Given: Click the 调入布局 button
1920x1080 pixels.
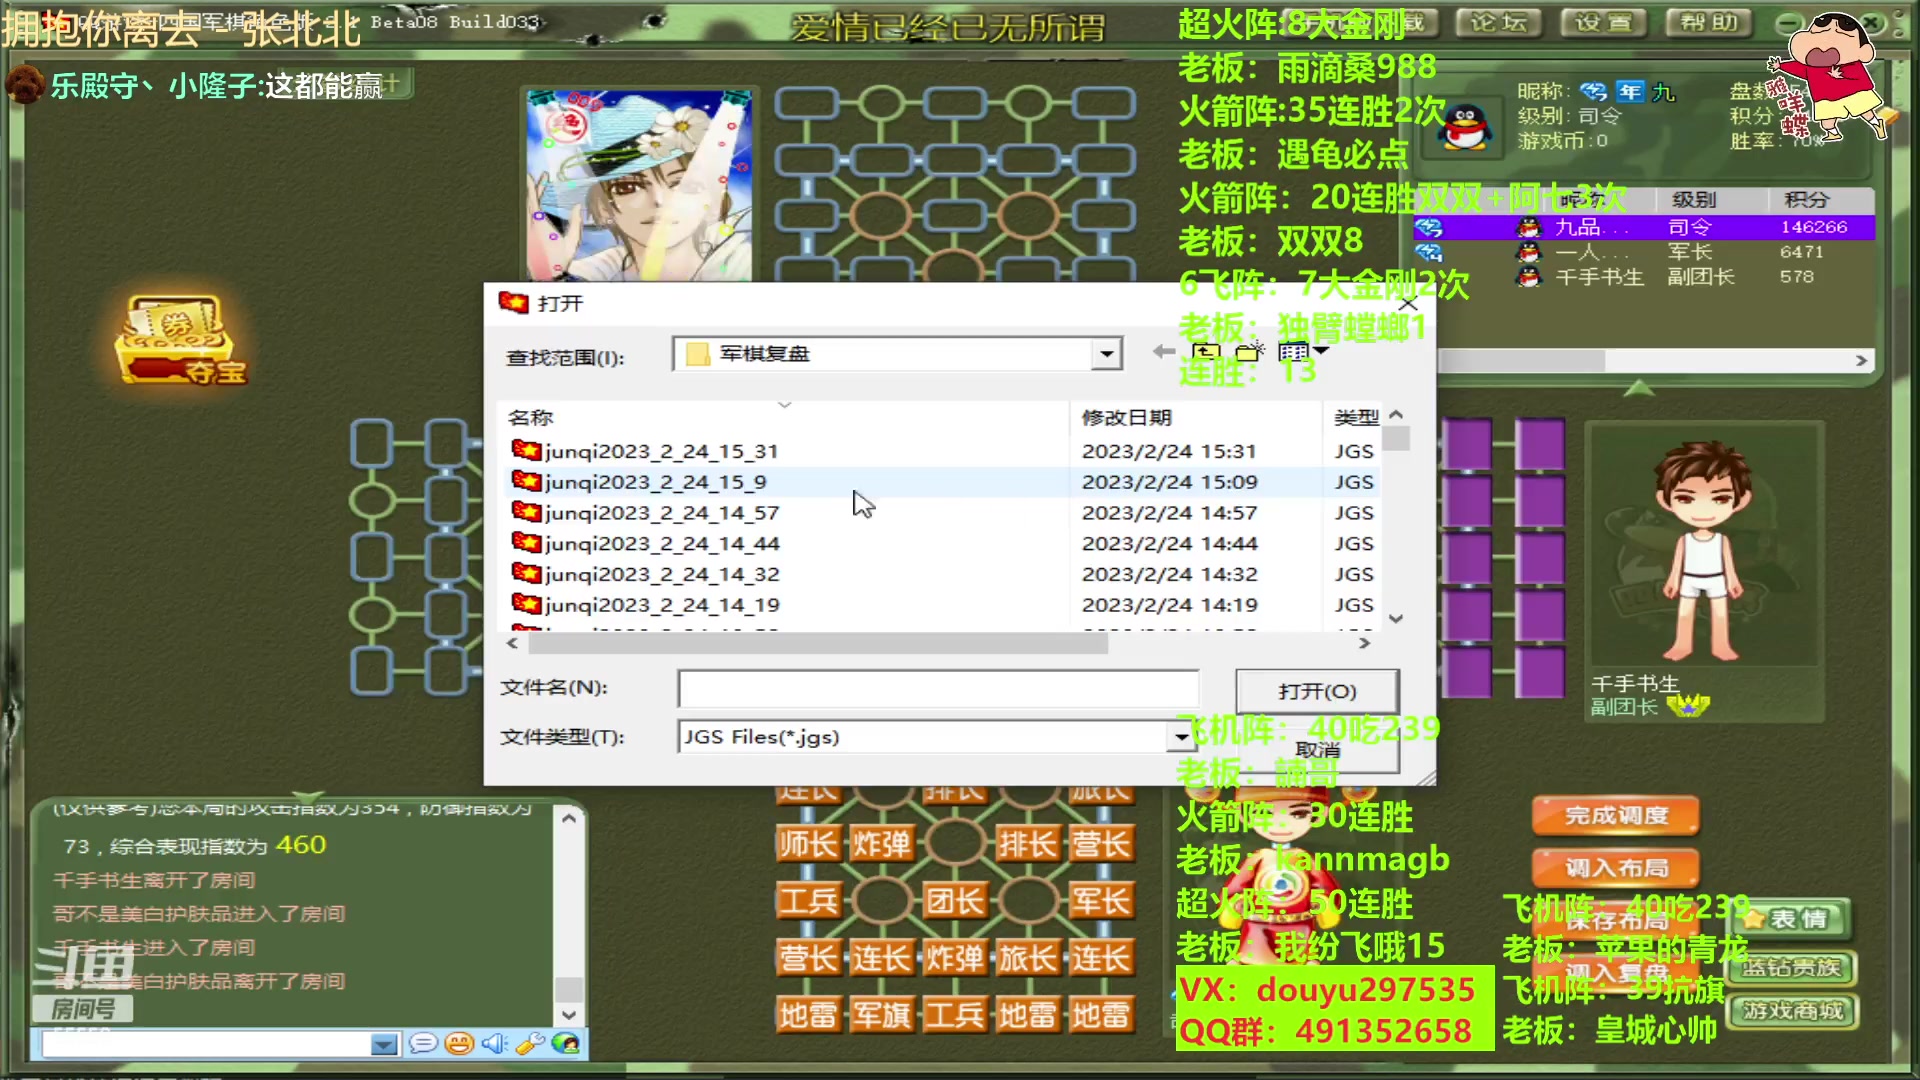Looking at the screenshot, I should pyautogui.click(x=1616, y=867).
